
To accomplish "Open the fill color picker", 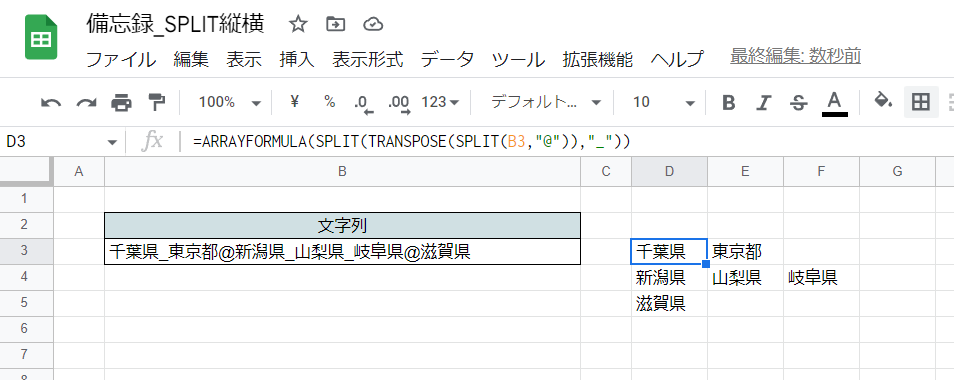I will pyautogui.click(x=883, y=101).
